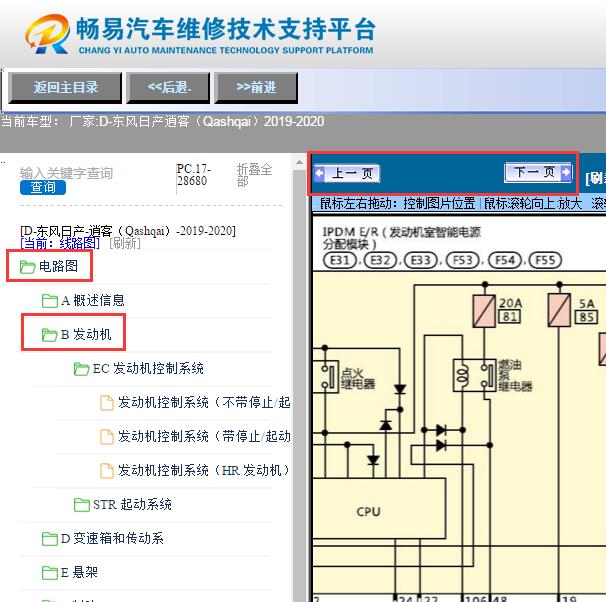Click the folder icon beside A 概述信息
Screen dimensions: 606x602
click(49, 301)
